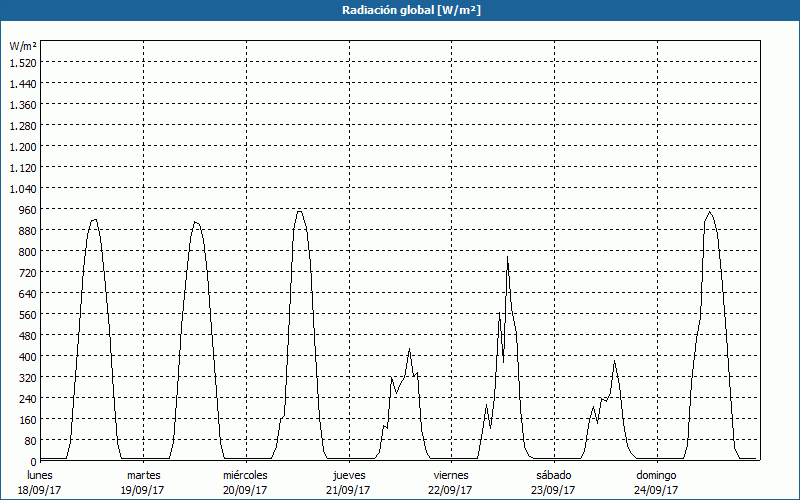Select the domingo day label
Image resolution: width=800 pixels, height=500 pixels.
click(656, 475)
